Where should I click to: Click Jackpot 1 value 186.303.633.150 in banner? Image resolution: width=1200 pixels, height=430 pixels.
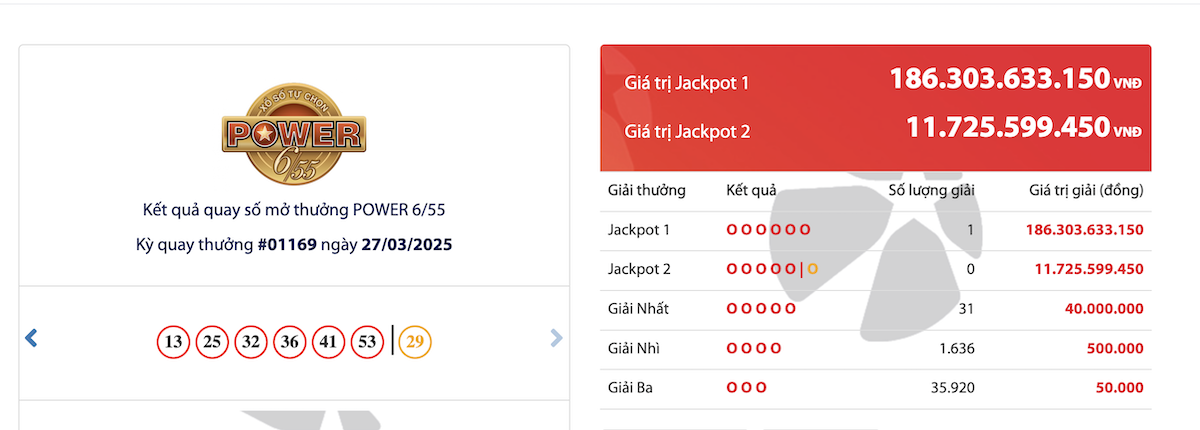pos(1000,79)
